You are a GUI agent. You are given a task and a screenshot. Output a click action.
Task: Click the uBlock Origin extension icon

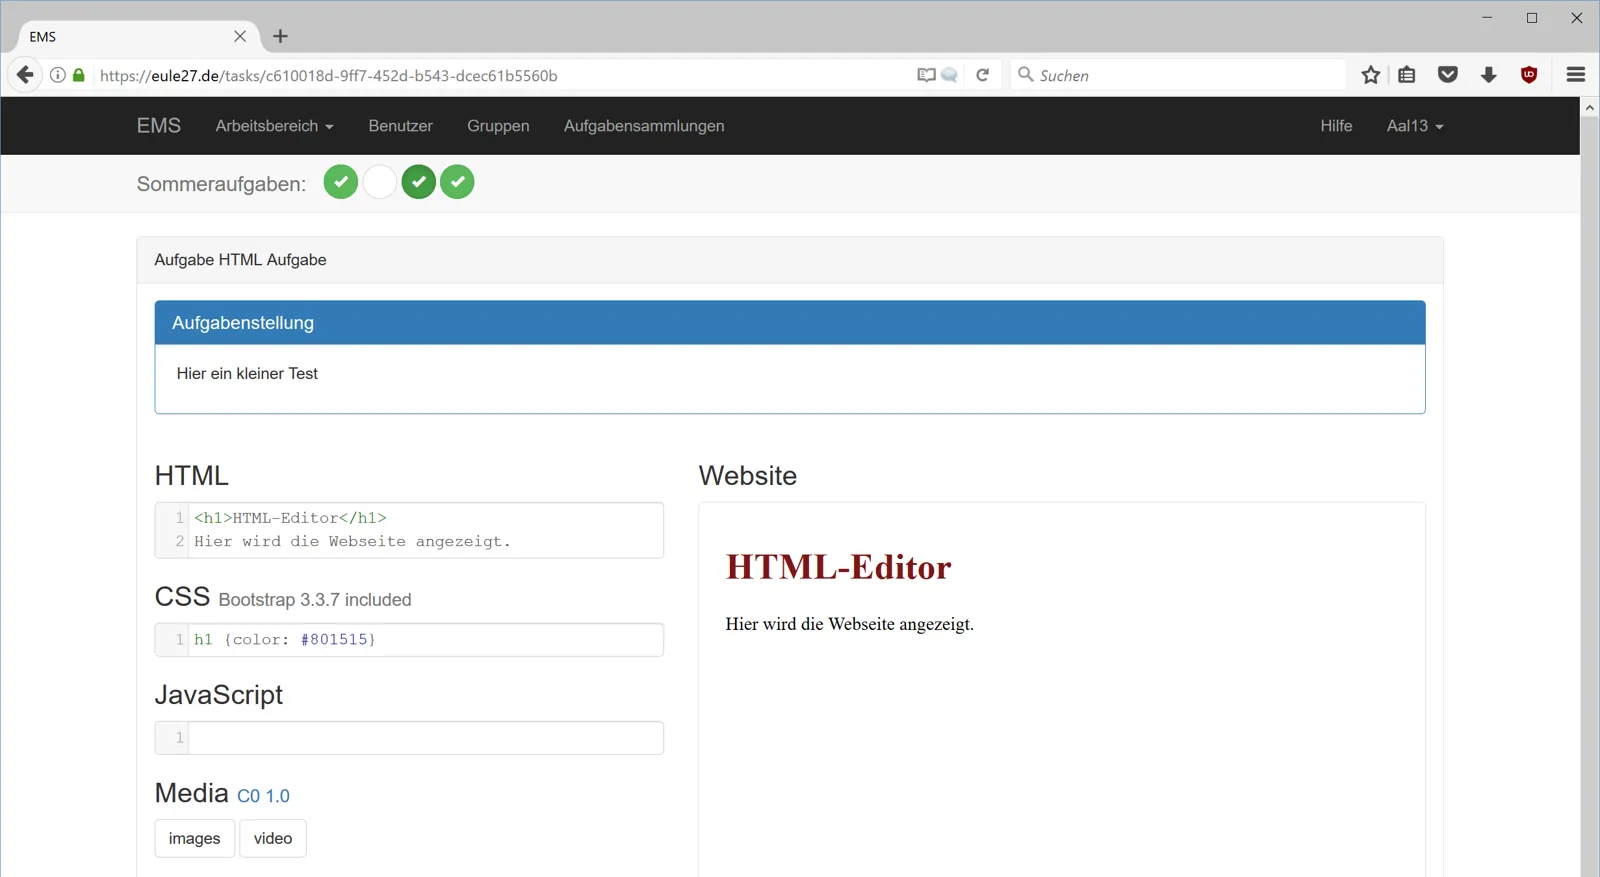1529,75
